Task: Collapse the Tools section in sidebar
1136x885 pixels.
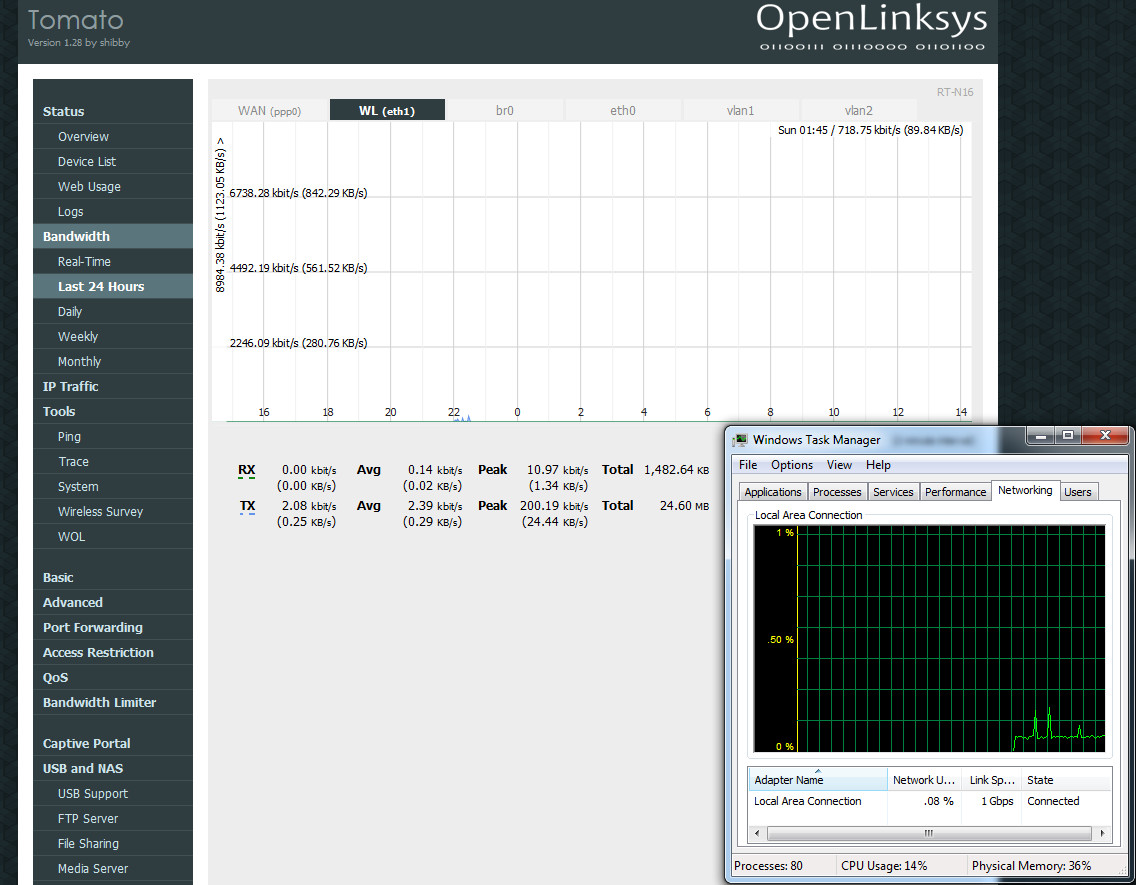Action: coord(59,411)
